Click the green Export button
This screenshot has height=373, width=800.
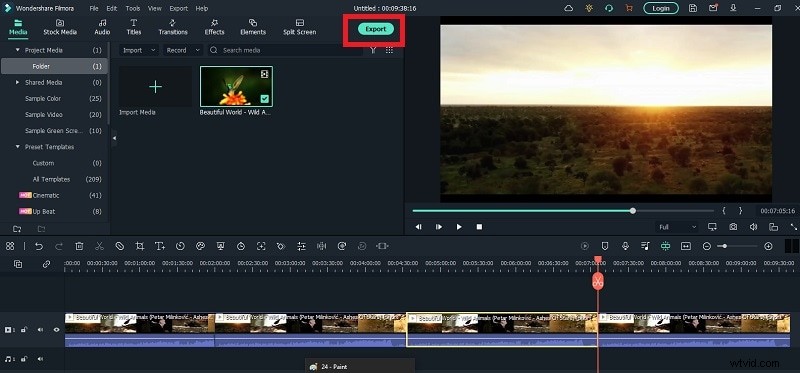(x=376, y=29)
